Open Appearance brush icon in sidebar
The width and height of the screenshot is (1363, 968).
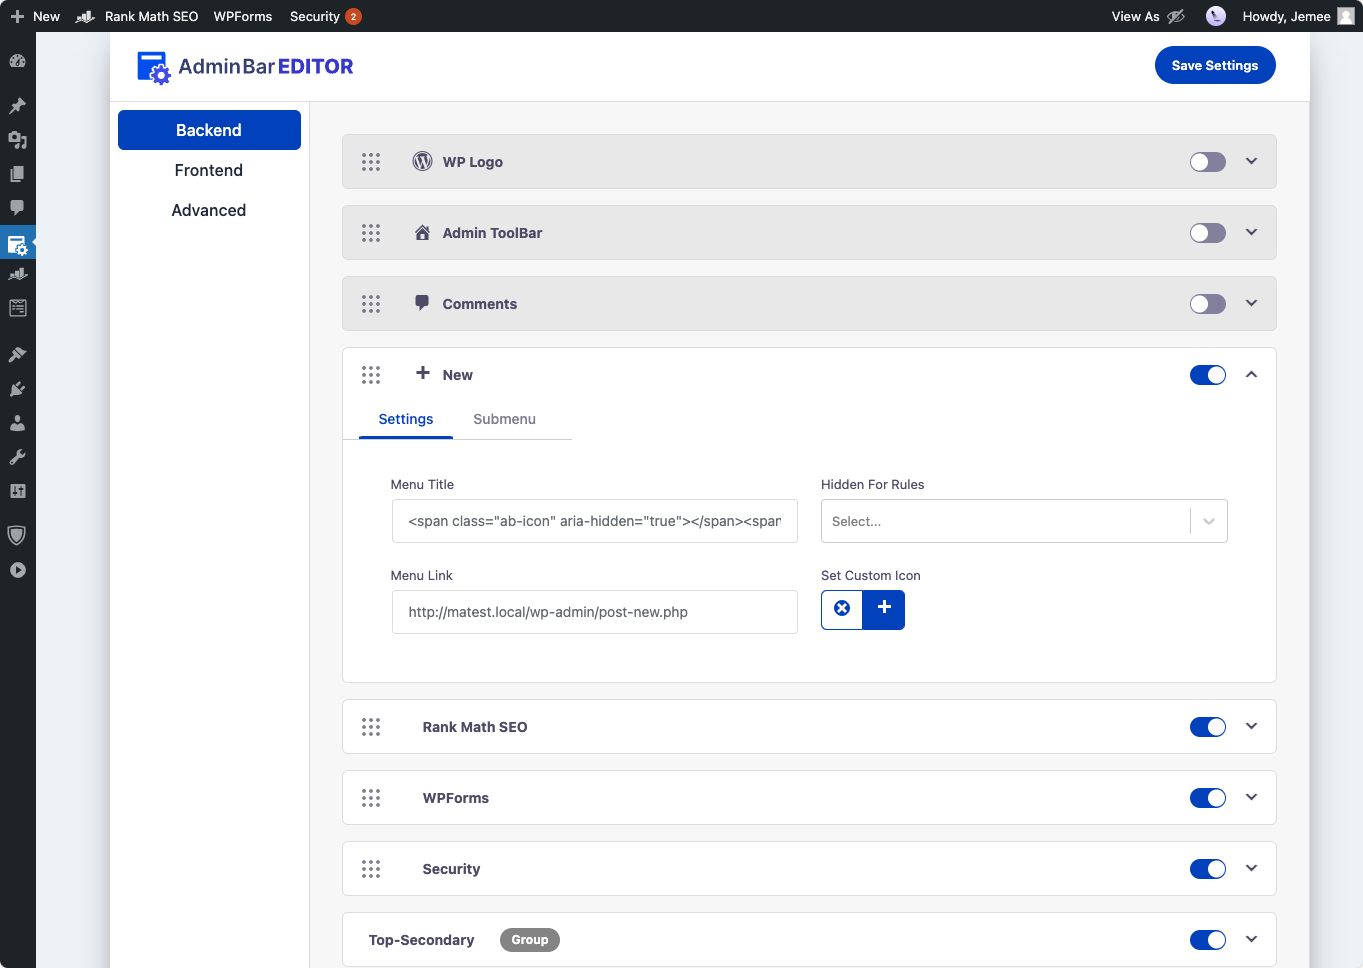17,354
